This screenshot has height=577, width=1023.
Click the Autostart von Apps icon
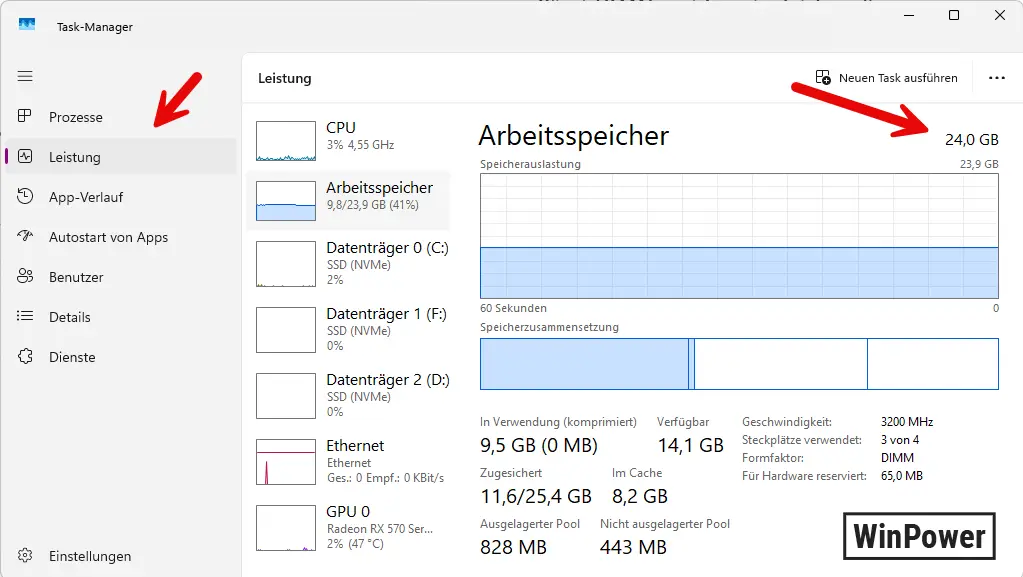click(x=26, y=237)
